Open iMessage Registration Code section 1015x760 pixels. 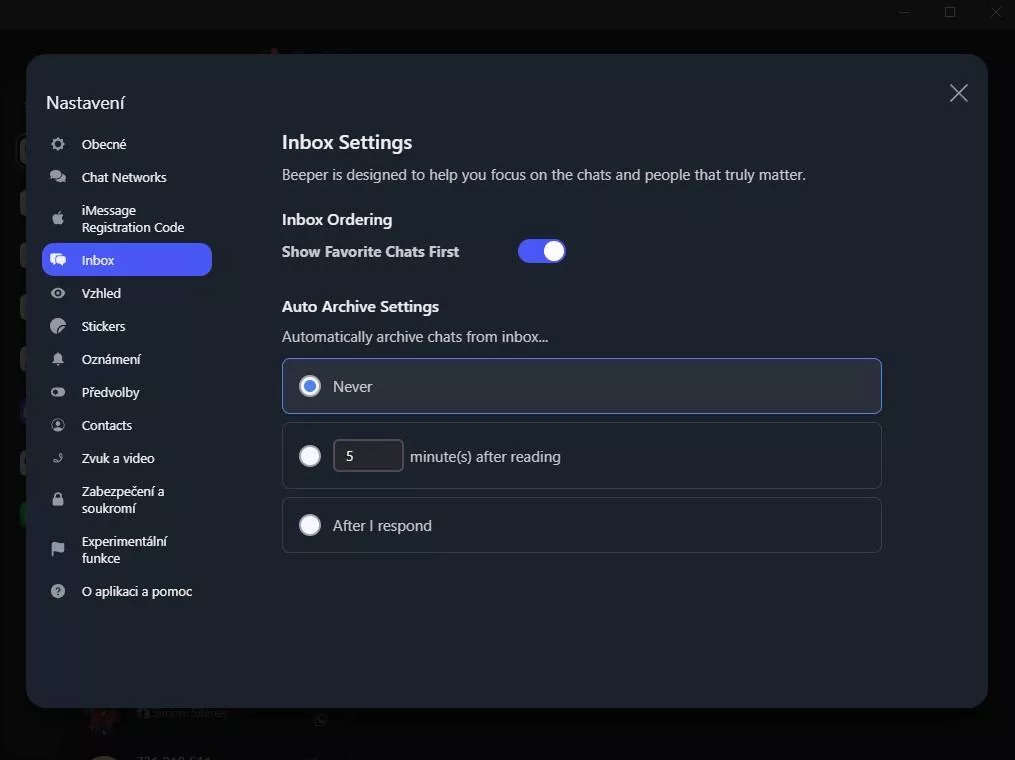point(127,219)
